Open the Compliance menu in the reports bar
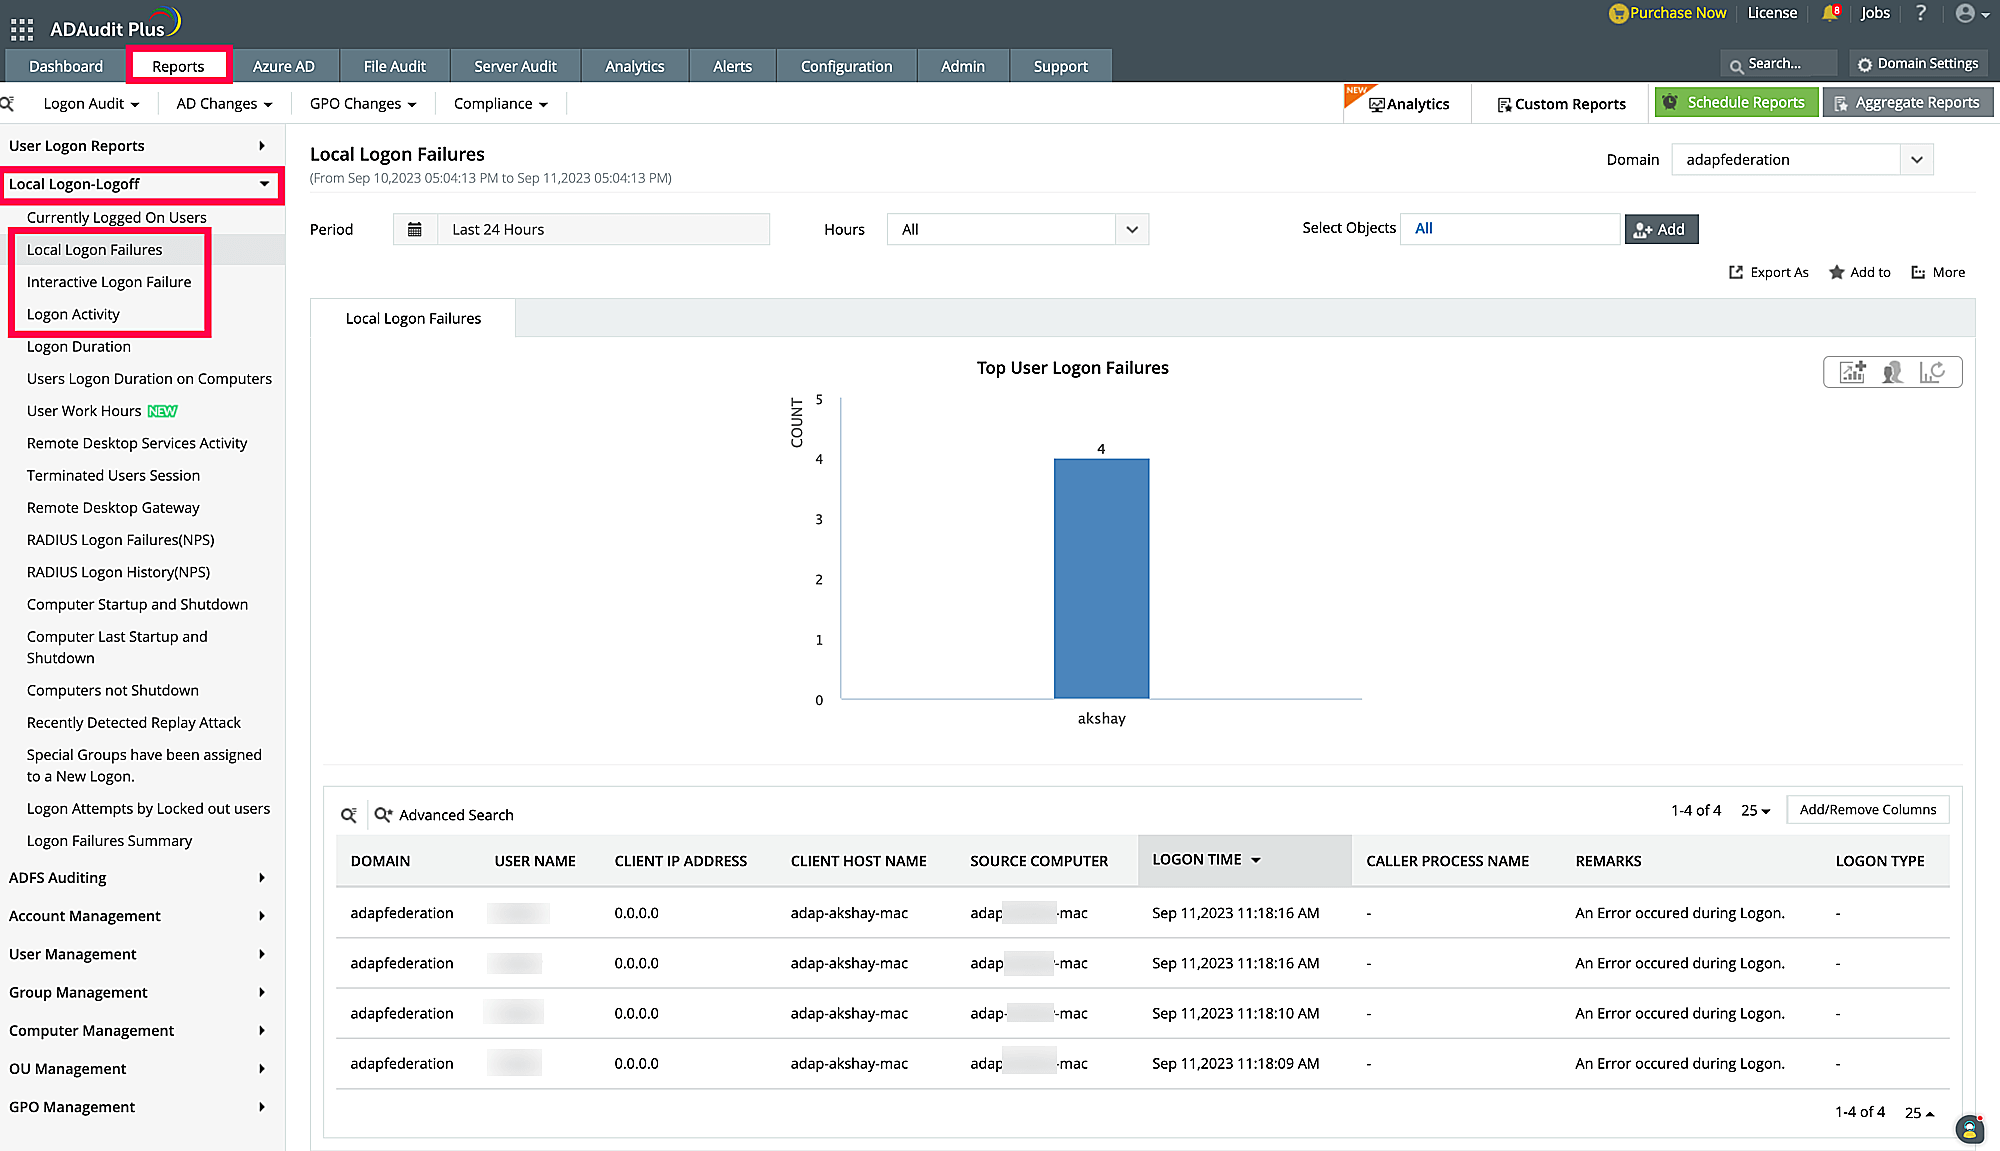Screen dimensions: 2000x1151 [x=498, y=103]
